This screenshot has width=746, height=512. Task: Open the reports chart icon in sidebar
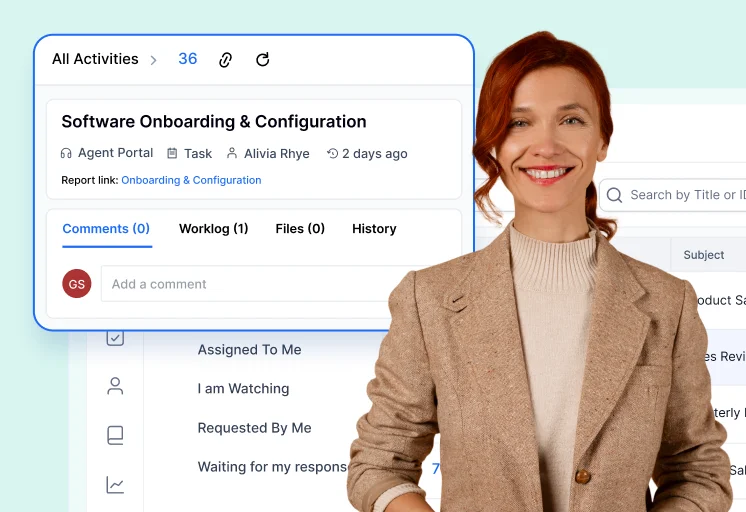click(x=115, y=485)
